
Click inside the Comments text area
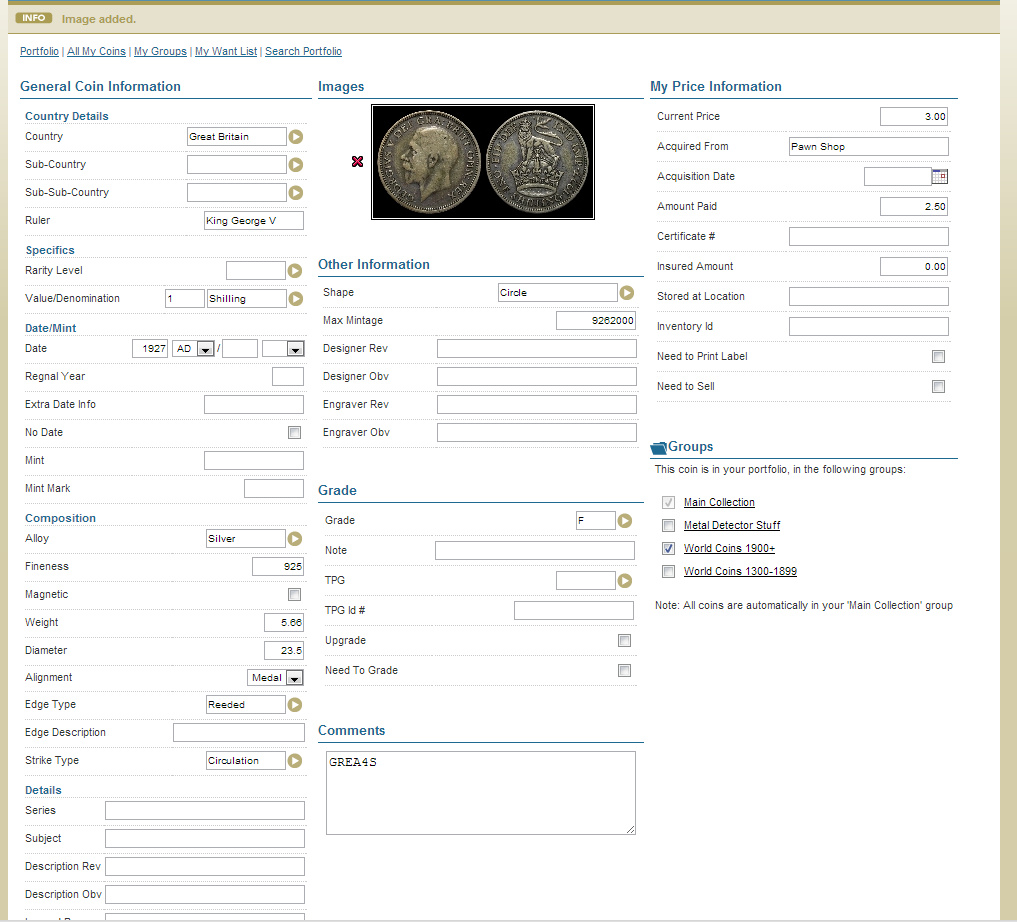[x=480, y=790]
